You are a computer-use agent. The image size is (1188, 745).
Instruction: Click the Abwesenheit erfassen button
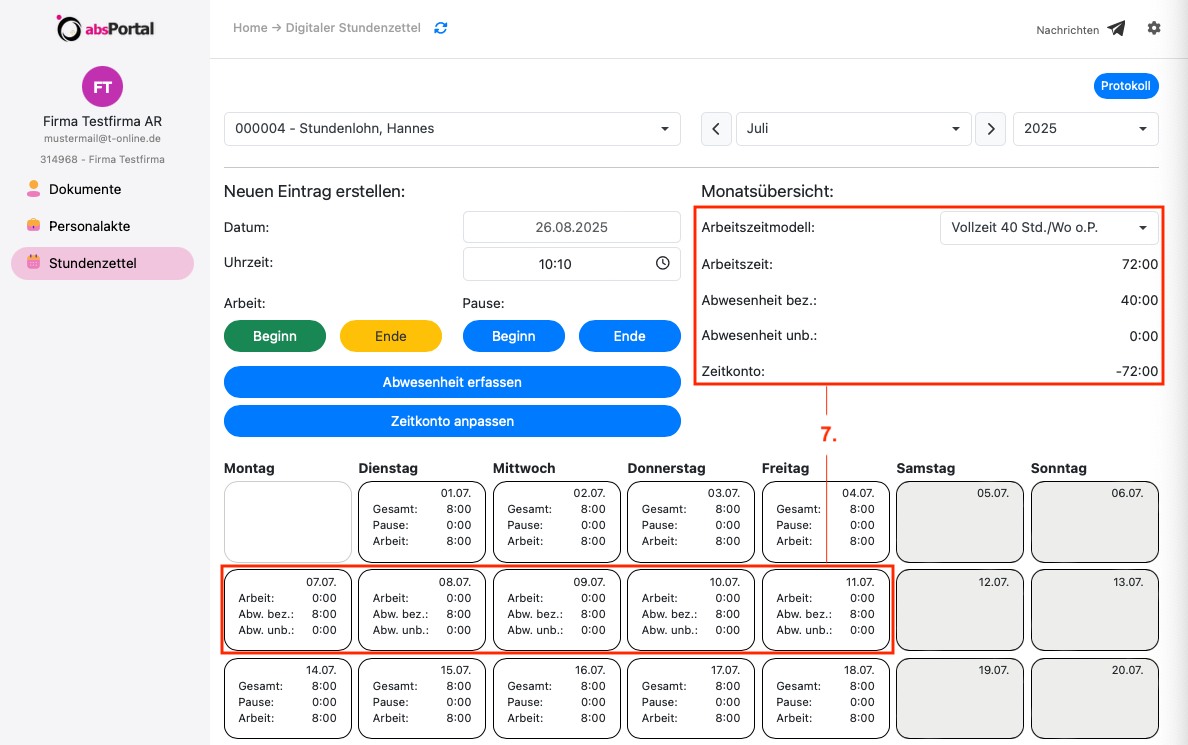click(x=452, y=382)
